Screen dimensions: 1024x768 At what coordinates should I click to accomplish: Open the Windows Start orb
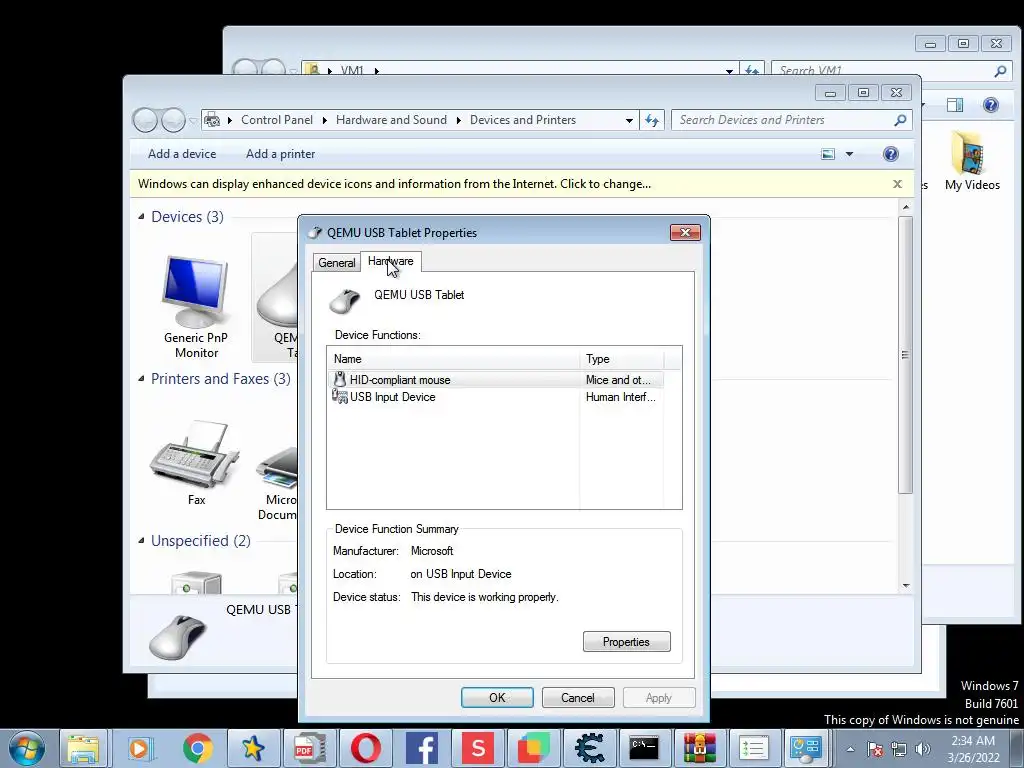(27, 748)
